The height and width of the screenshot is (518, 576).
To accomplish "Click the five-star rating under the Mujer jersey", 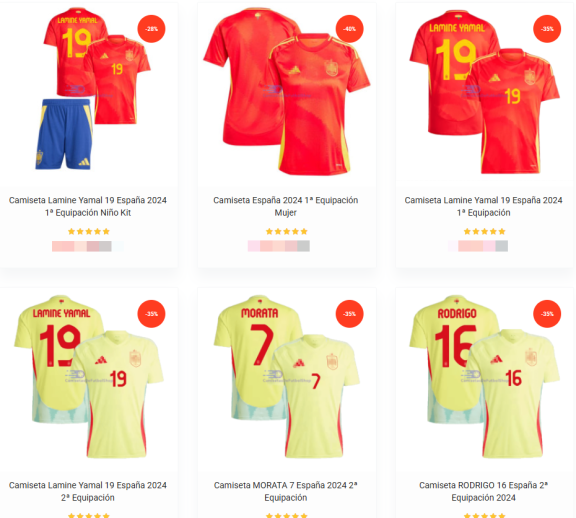I will [x=287, y=231].
